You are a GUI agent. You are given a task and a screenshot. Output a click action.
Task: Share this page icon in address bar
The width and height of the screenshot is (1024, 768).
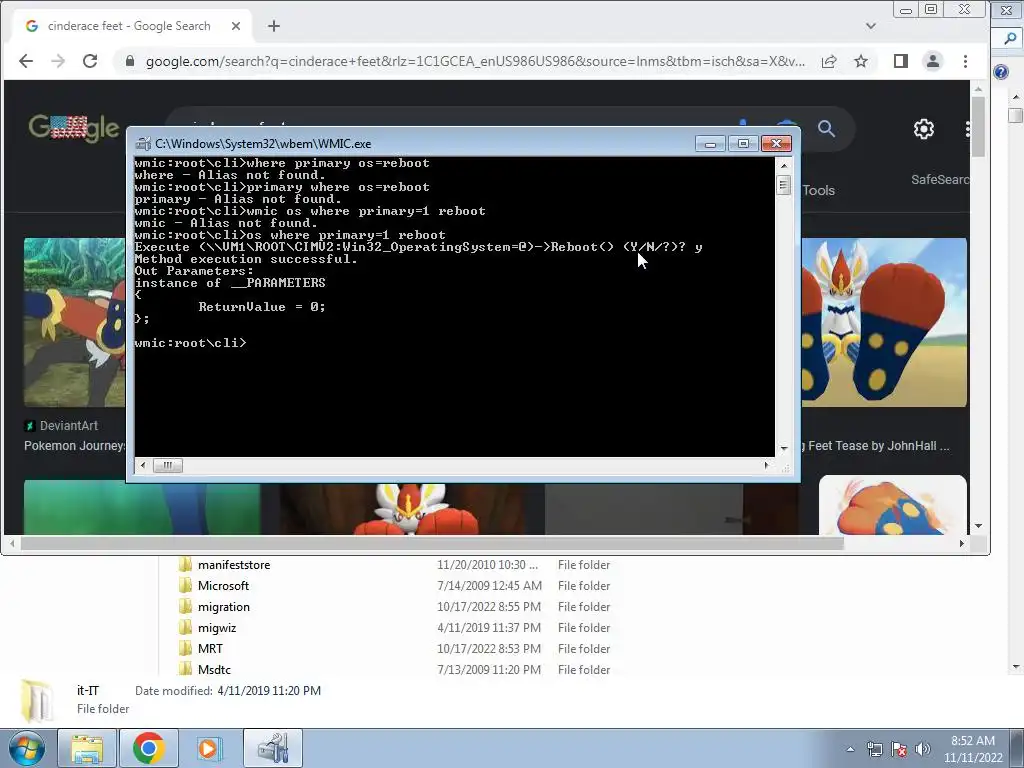[829, 61]
